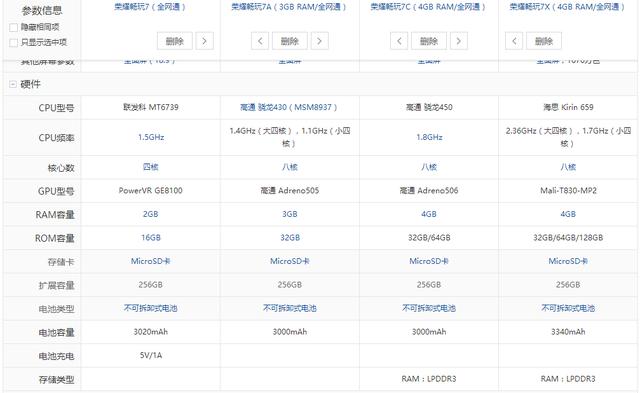640x393 pixels.
Task: Select 1.4GHz（大四核）CPU frequency cell
Action: click(x=290, y=137)
